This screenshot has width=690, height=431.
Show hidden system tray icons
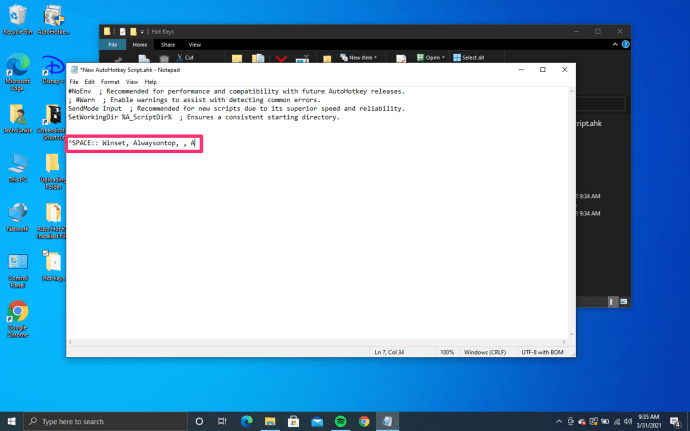click(x=559, y=421)
